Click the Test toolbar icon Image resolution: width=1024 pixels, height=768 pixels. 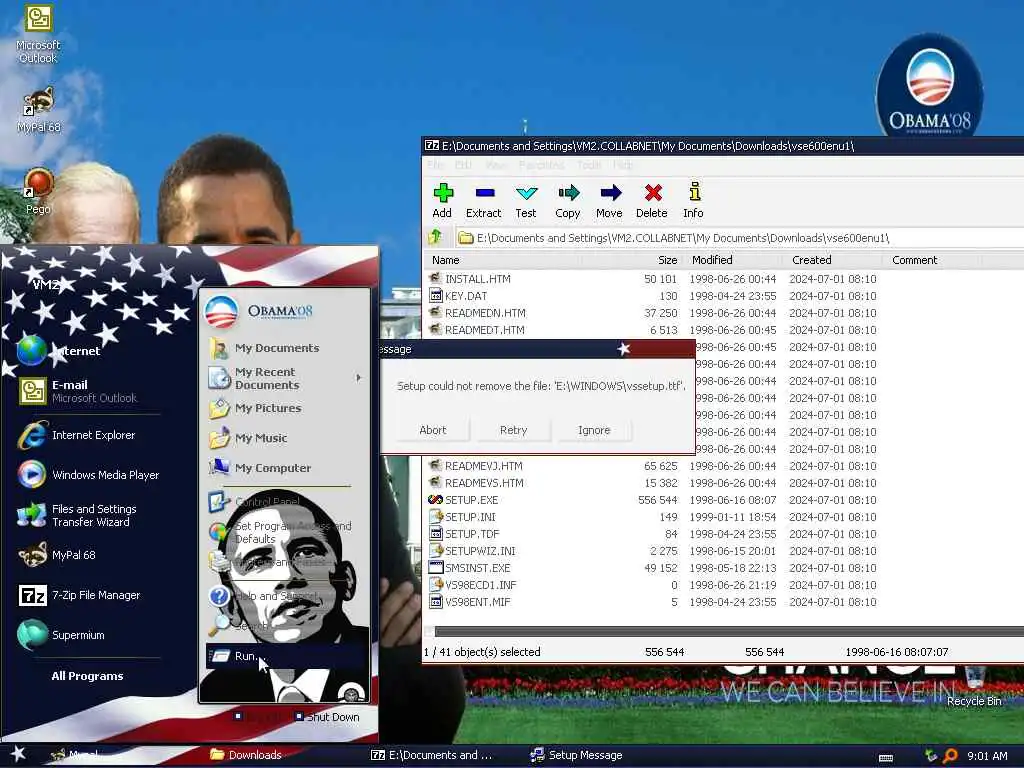coord(526,201)
